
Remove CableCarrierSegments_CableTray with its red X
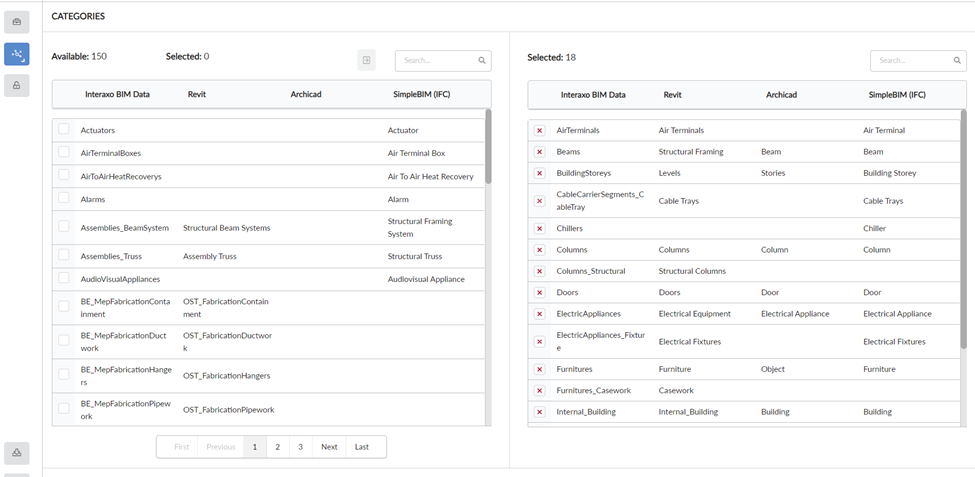[x=540, y=201]
